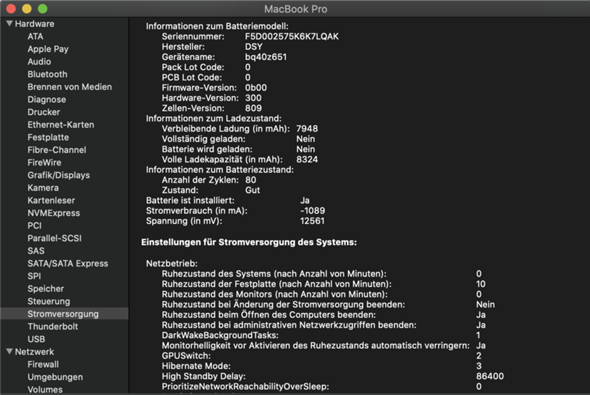Click the Hardware section label

[35, 24]
